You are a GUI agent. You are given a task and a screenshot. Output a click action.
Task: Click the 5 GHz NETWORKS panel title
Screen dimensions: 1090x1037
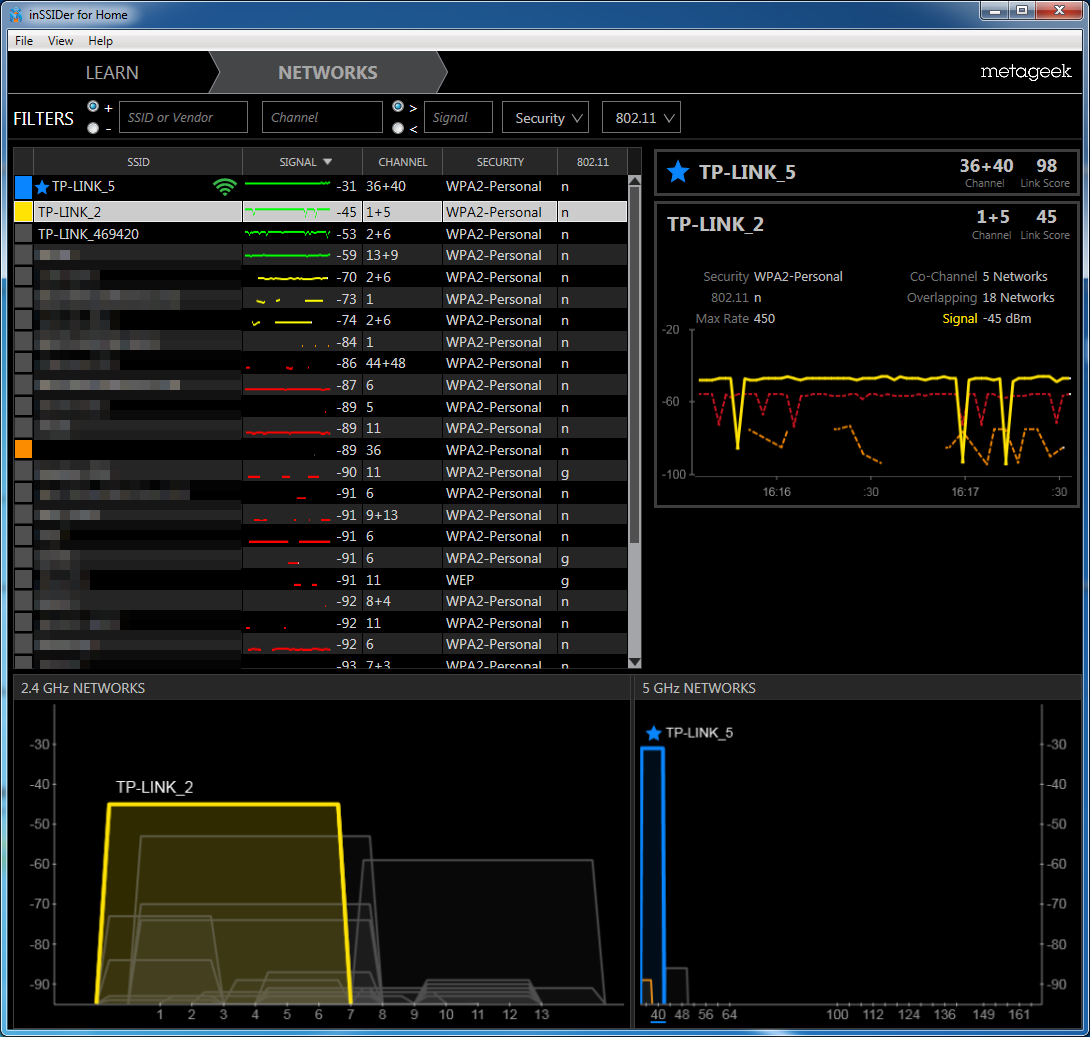pyautogui.click(x=699, y=688)
